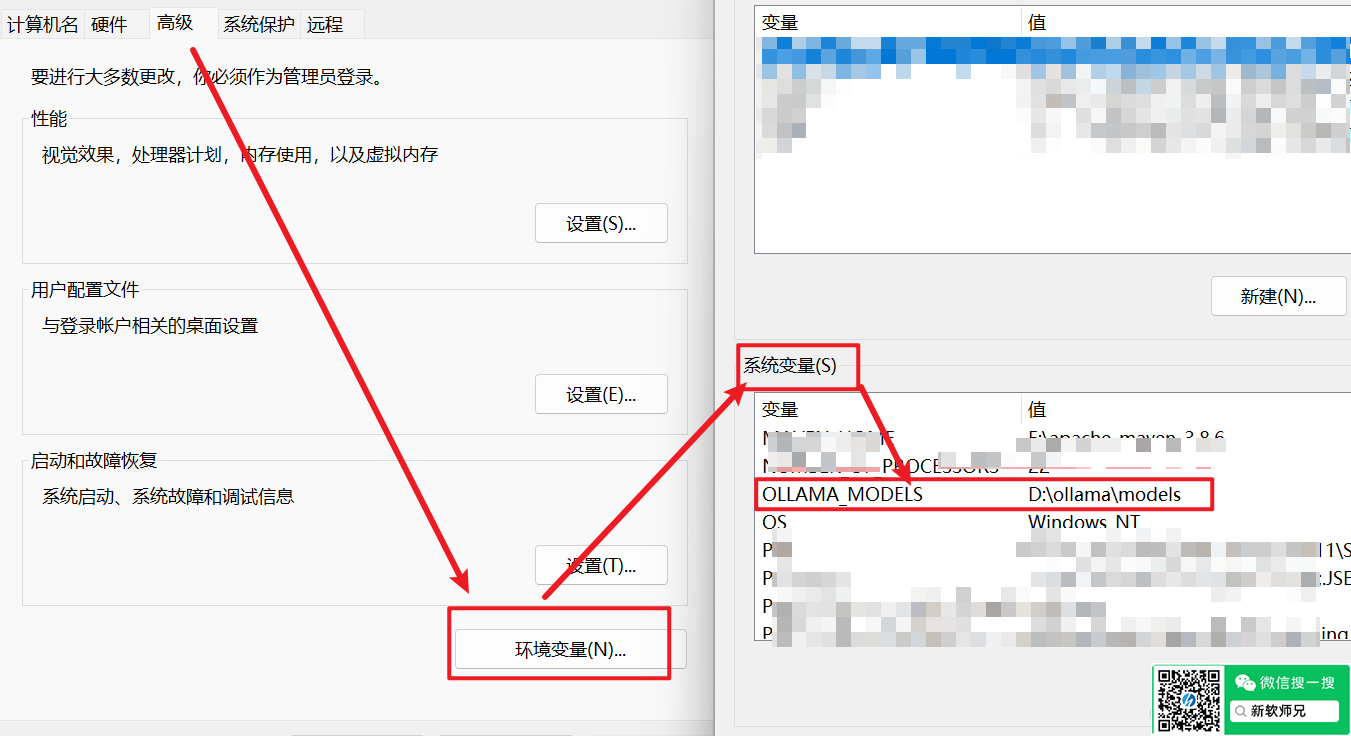The width and height of the screenshot is (1351, 736).
Task: Select the 系统保护 tab
Action: point(258,25)
